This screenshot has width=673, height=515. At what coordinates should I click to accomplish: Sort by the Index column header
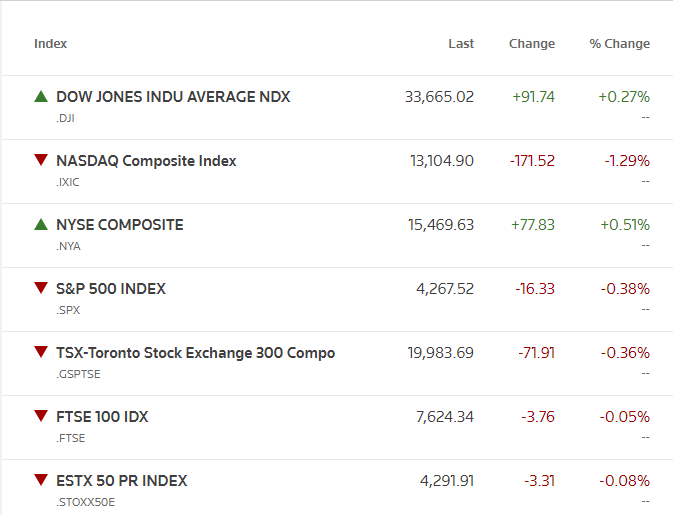[x=51, y=44]
